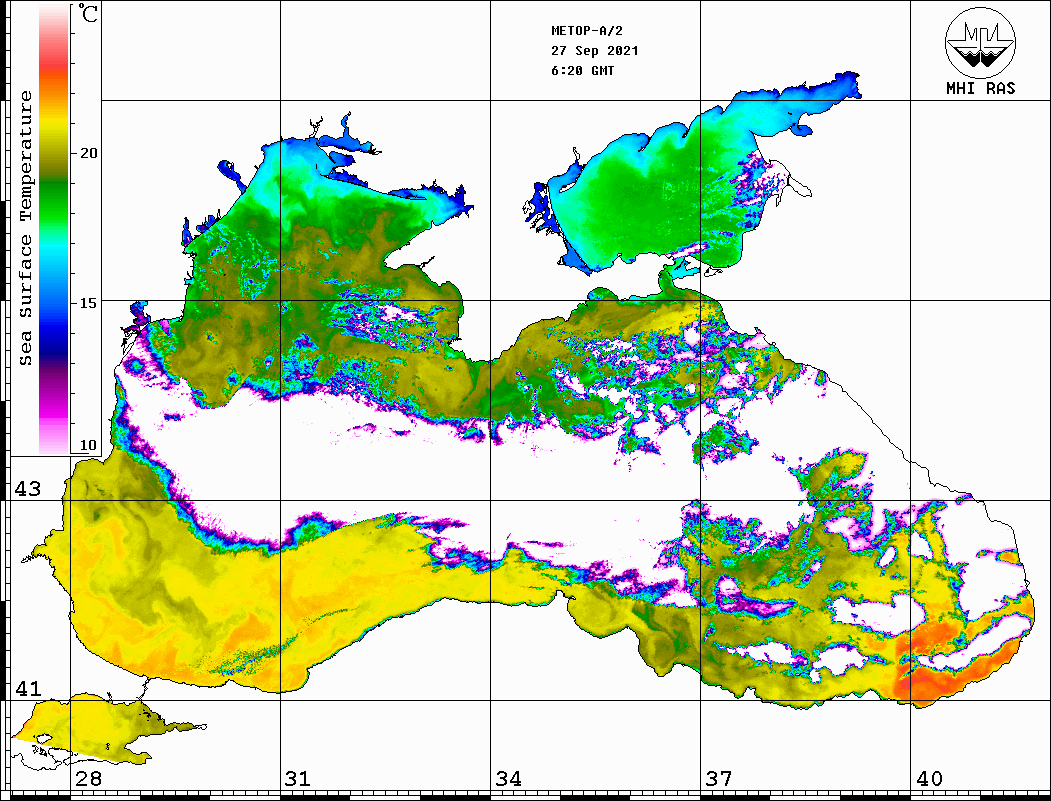Click latitude label '41'

click(x=28, y=688)
